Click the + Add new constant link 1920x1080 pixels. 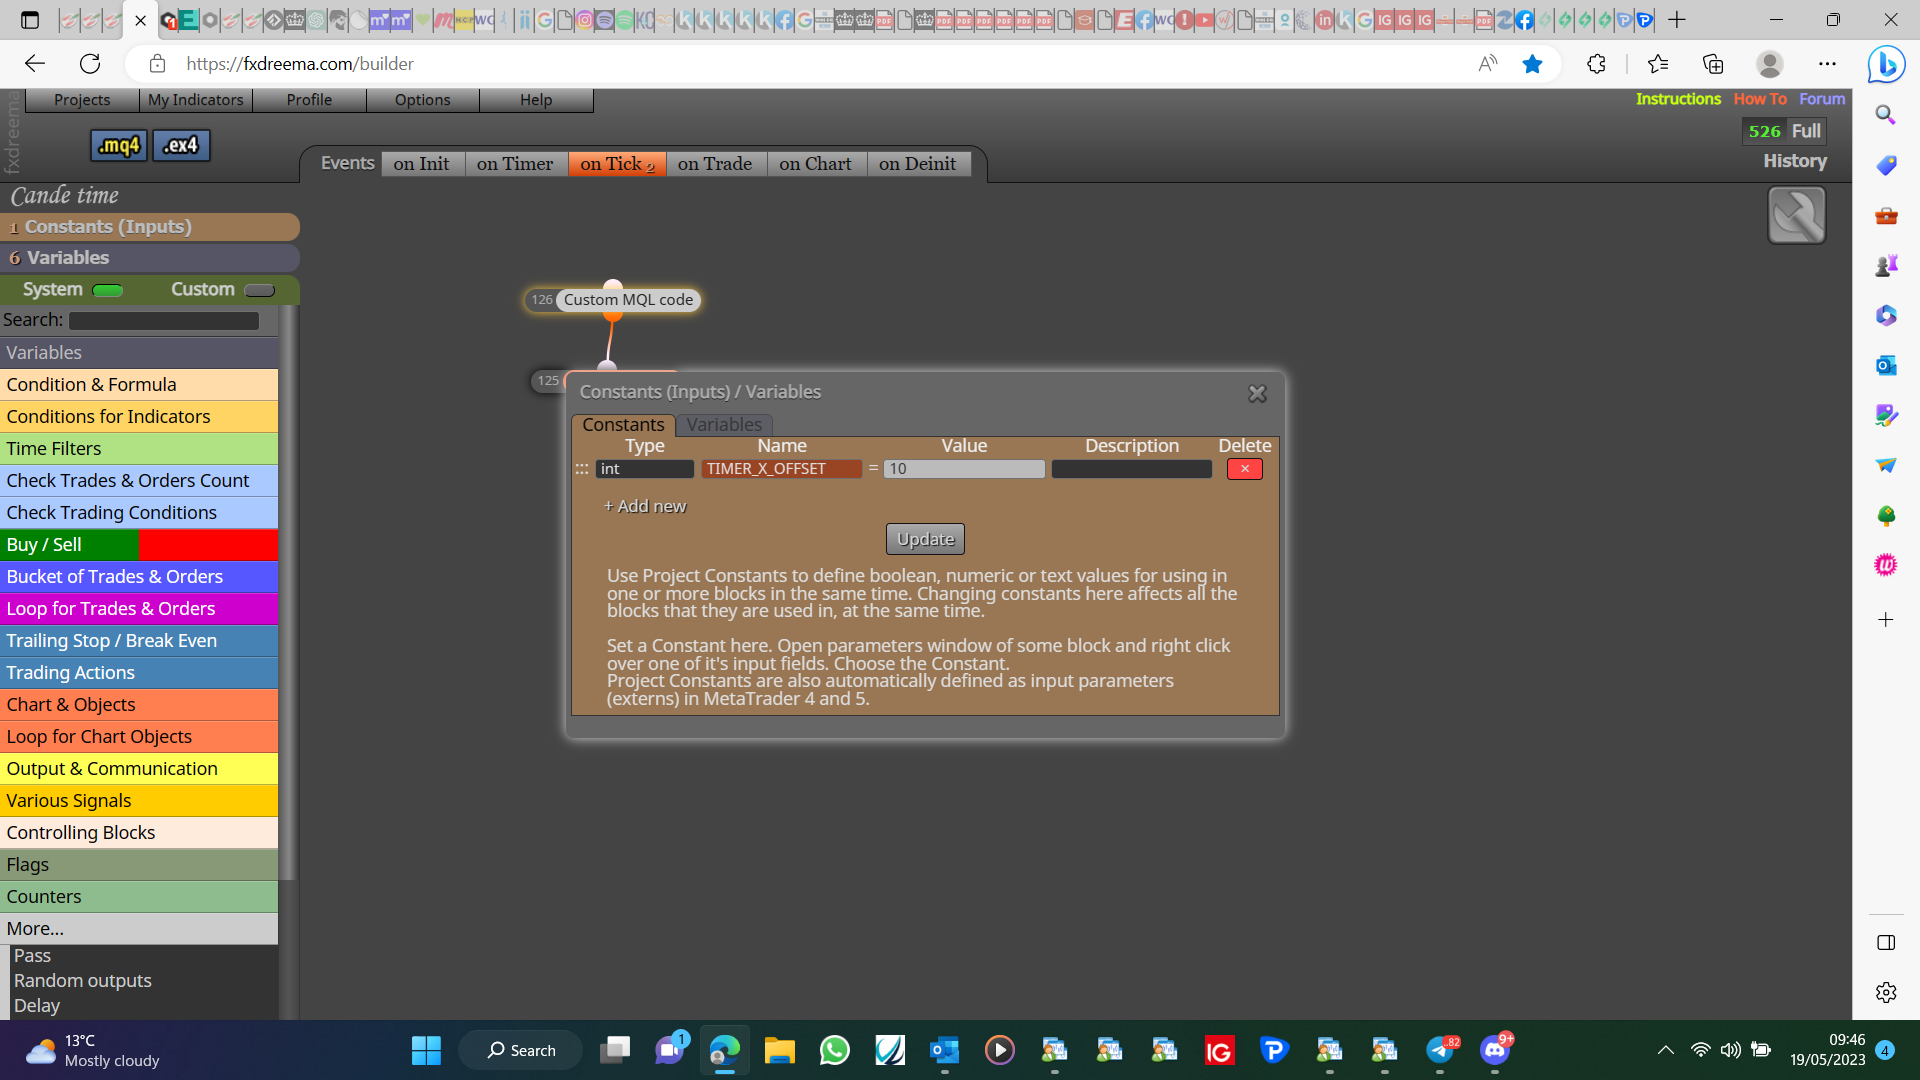[x=645, y=506]
